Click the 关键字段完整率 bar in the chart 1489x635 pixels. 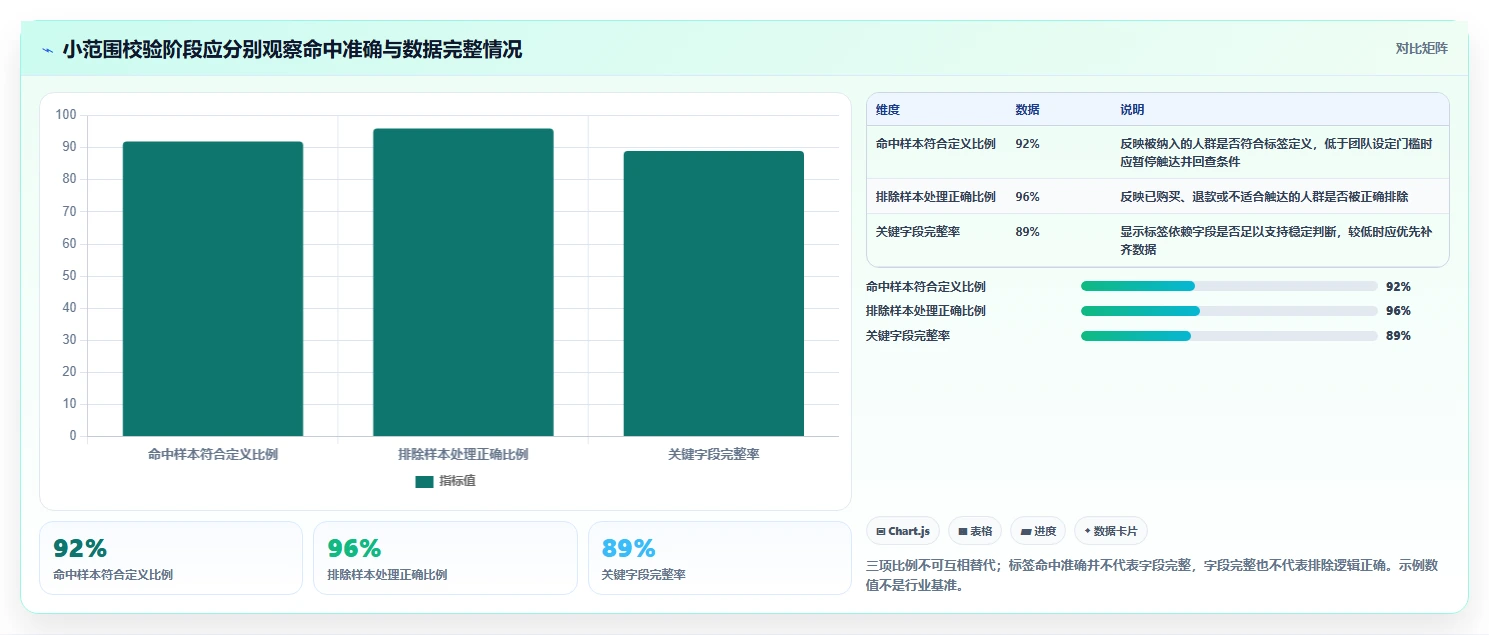714,294
